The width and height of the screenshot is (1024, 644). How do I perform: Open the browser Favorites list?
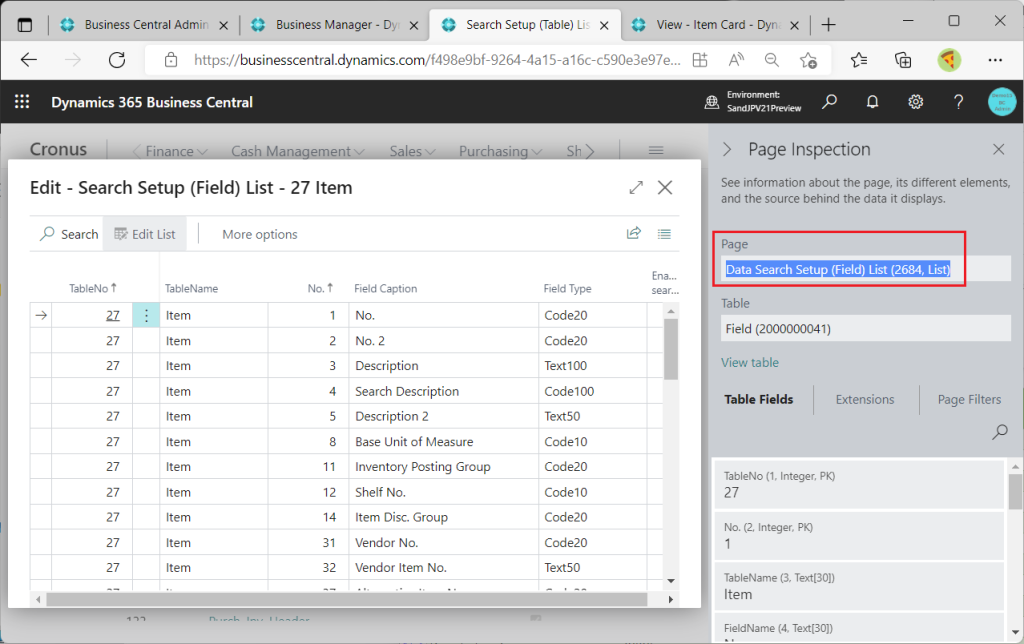859,60
